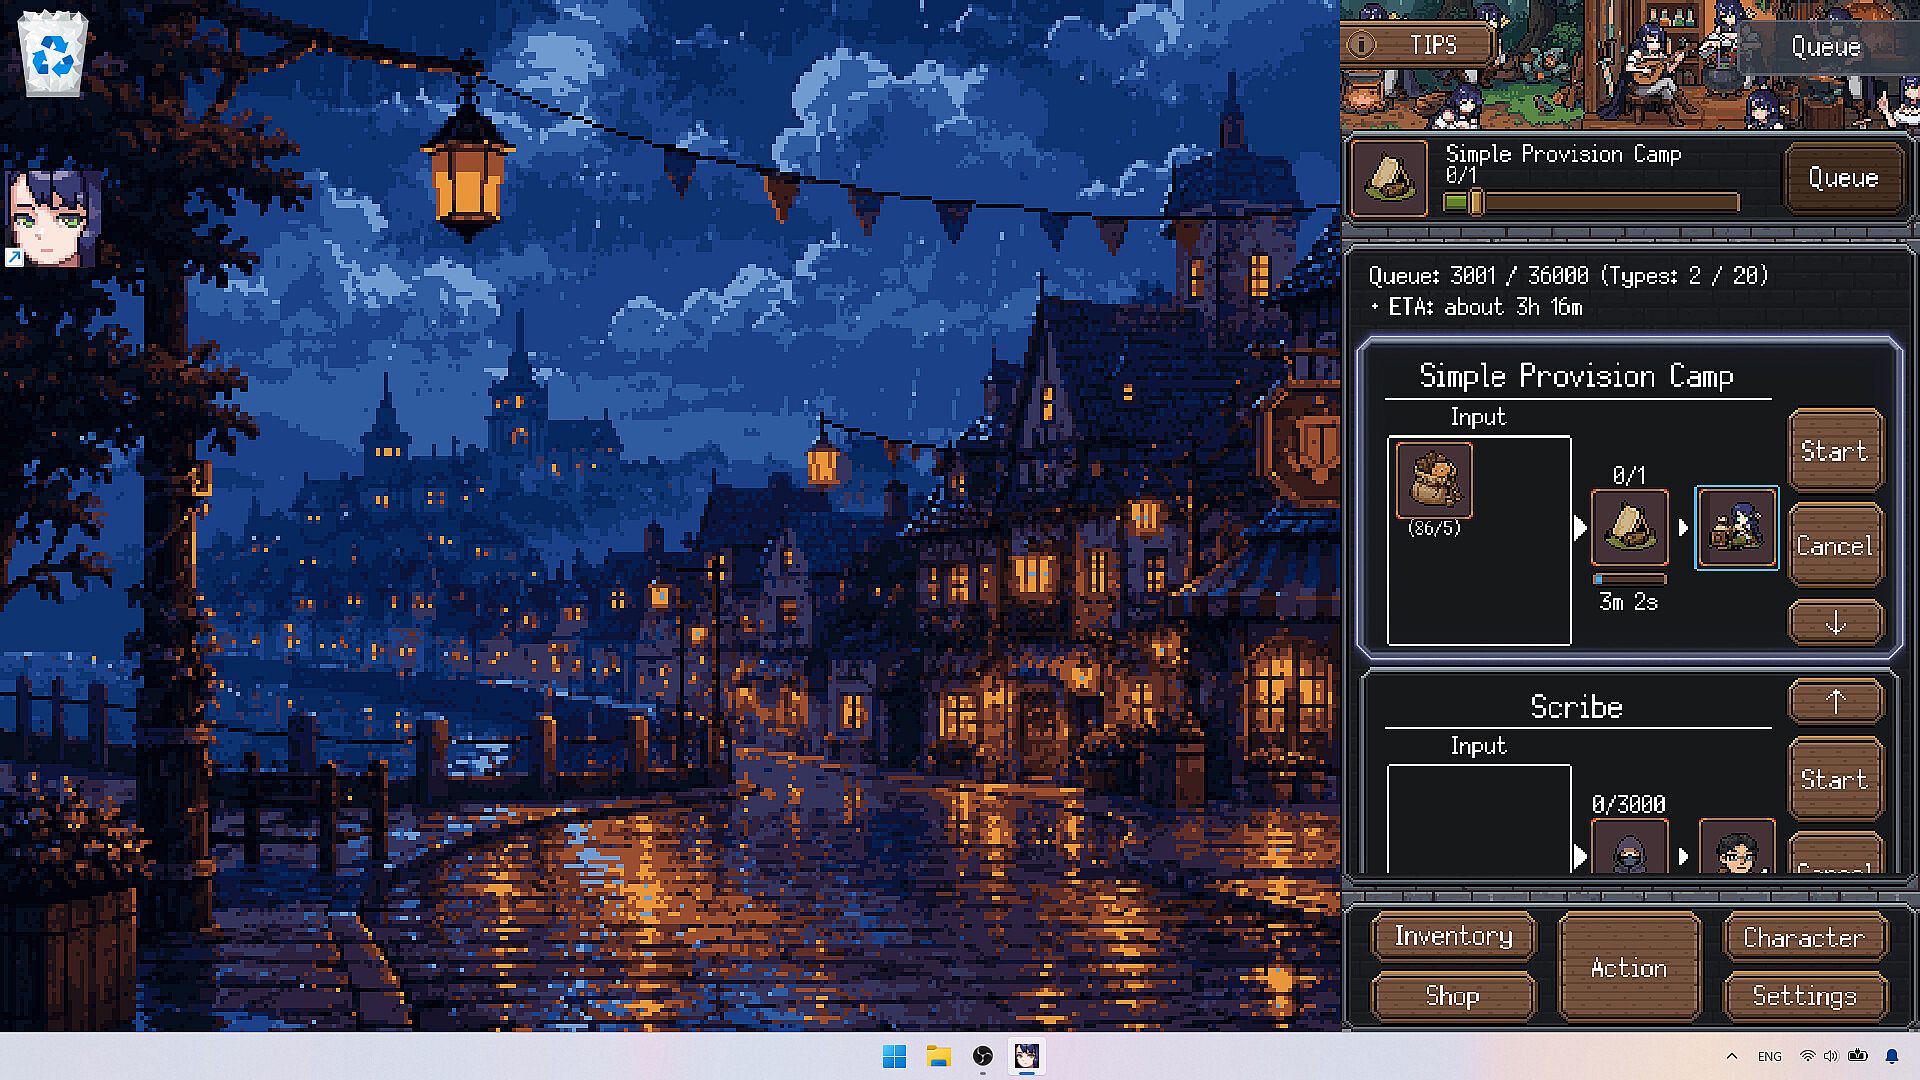Click the info circle icon next to TIPS

1361,45
